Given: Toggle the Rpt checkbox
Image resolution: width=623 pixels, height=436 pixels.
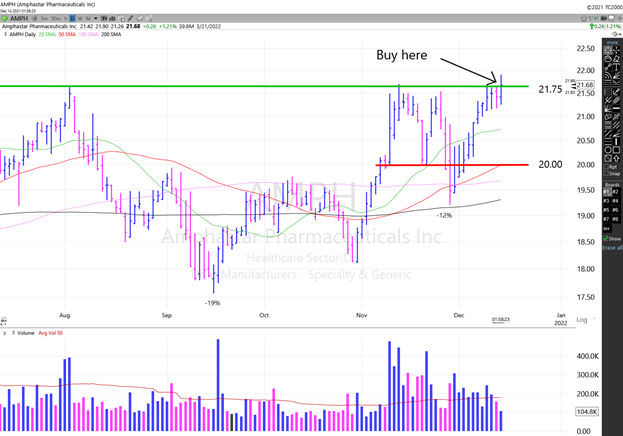Looking at the screenshot, I should point(606,167).
